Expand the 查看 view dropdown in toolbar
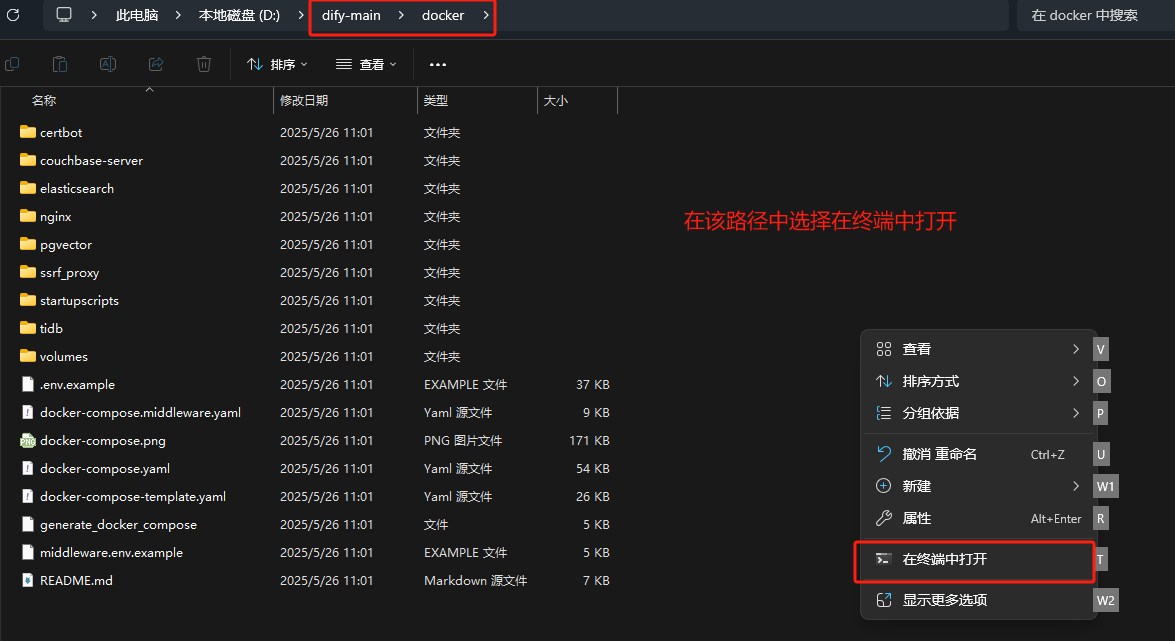This screenshot has height=641, width=1175. pos(366,64)
